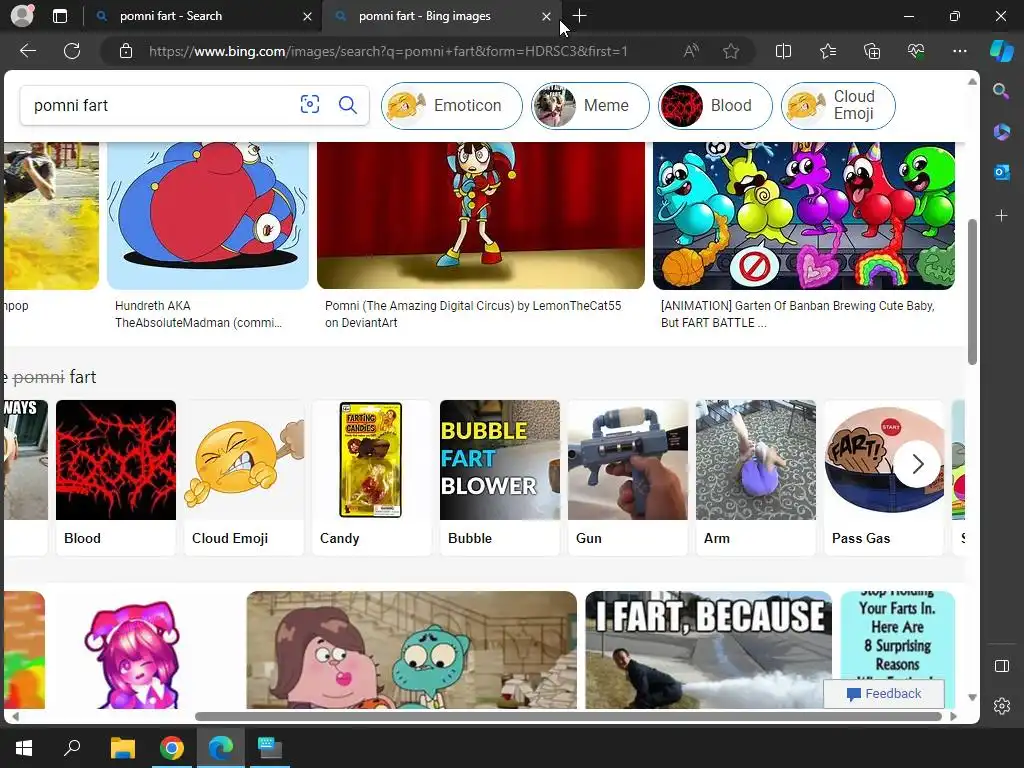The width and height of the screenshot is (1024, 768).
Task: Open Windows taskbar search
Action: point(72,748)
